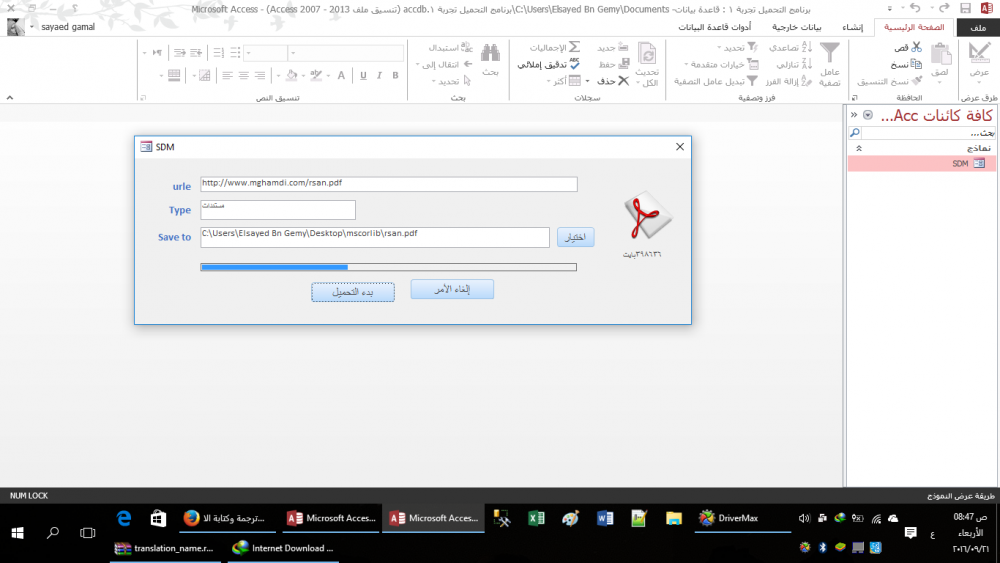Click the Save to path field
This screenshot has width=1000, height=563.
pos(374,237)
